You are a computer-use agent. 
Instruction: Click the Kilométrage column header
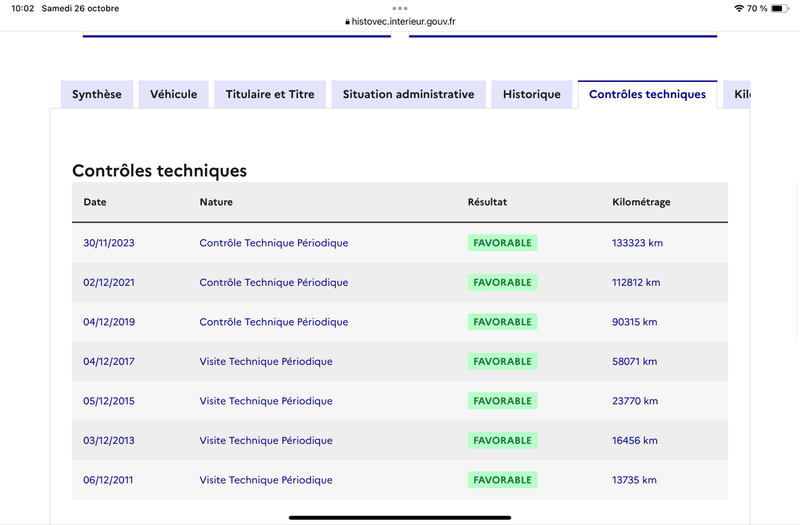tap(641, 202)
